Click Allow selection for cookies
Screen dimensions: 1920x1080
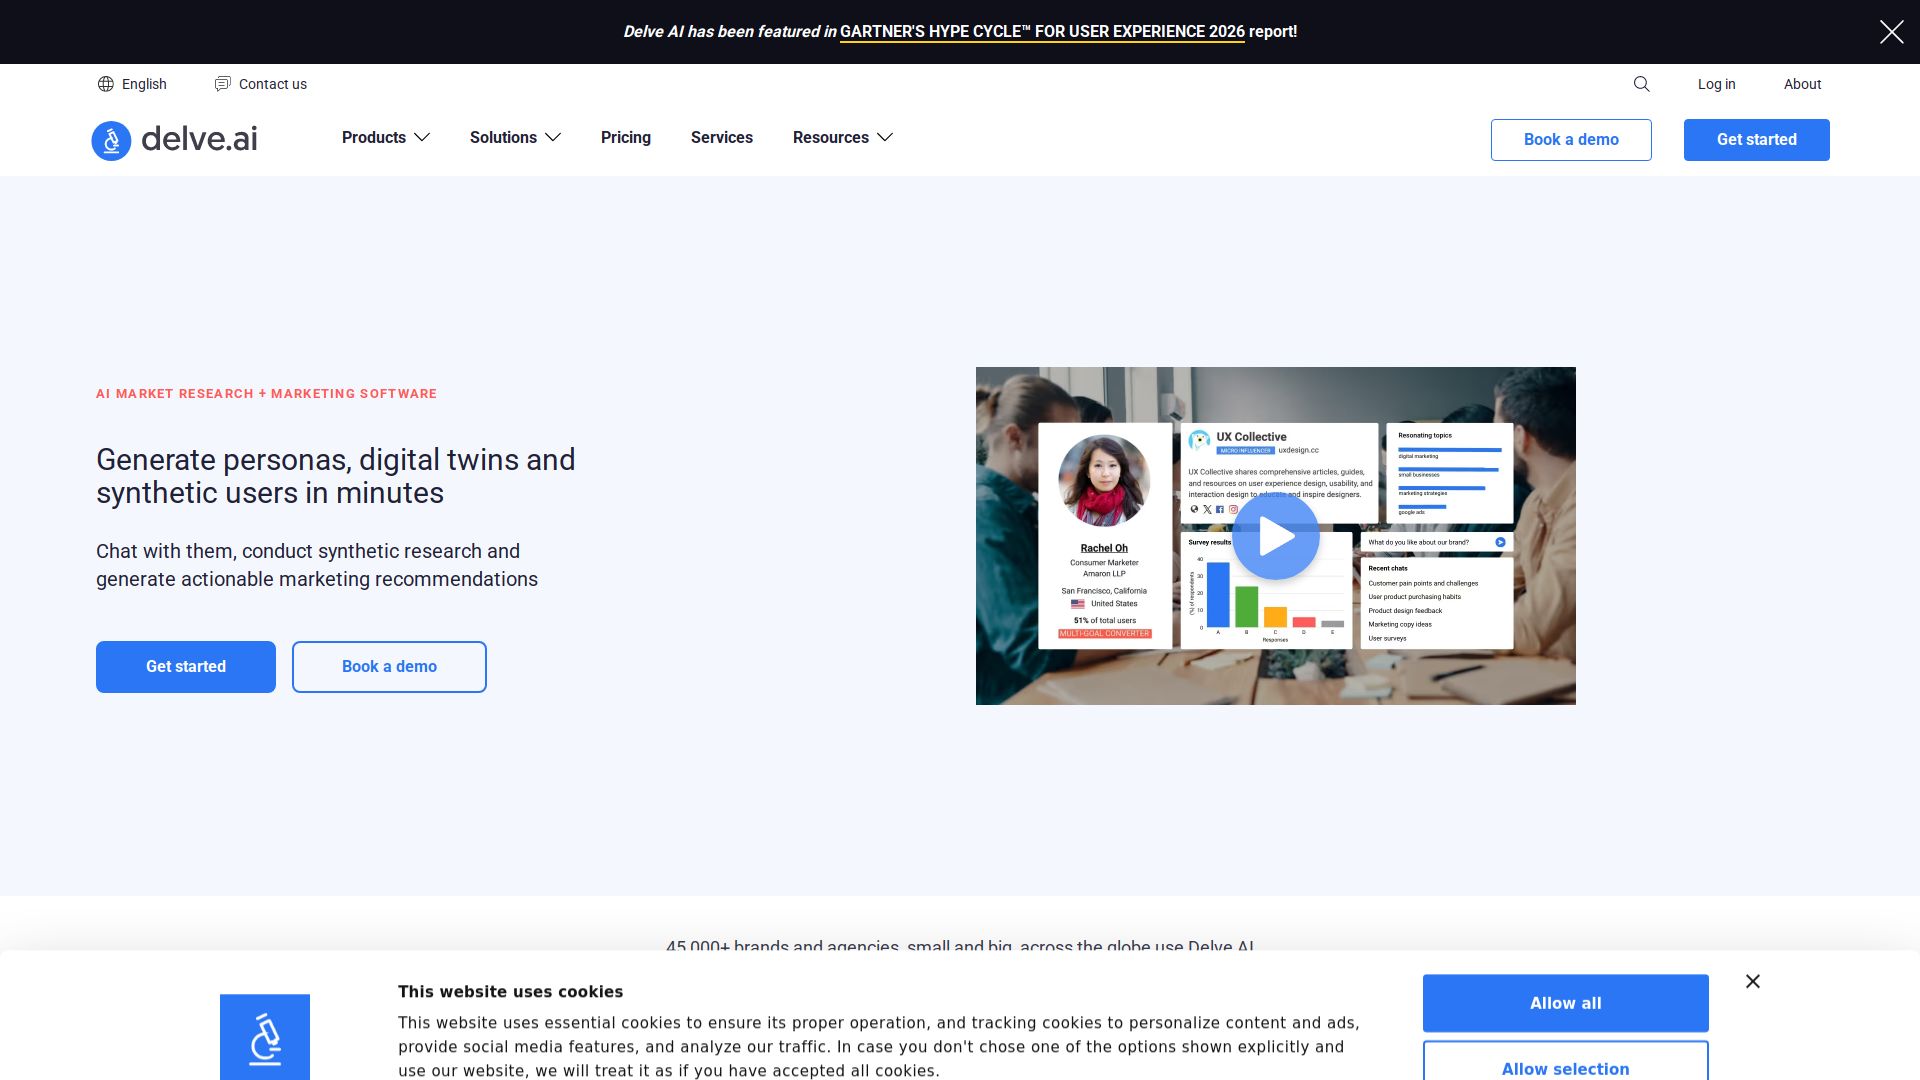point(1566,1062)
